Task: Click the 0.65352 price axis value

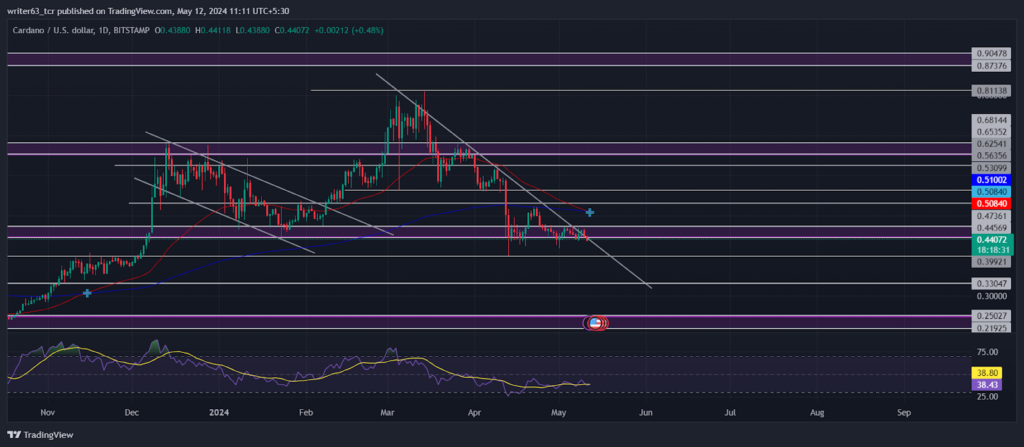Action: click(x=992, y=131)
